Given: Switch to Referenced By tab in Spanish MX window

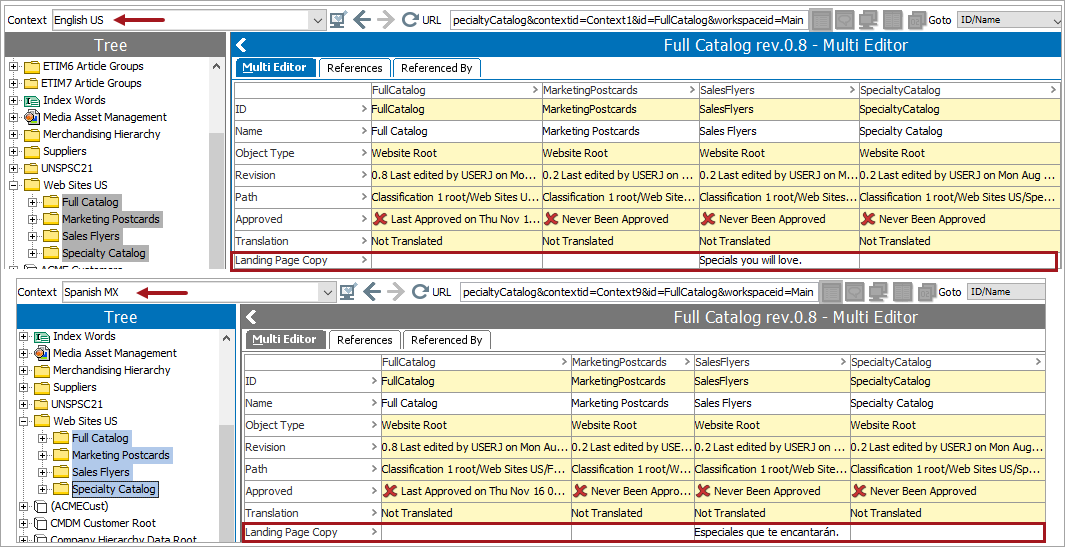Looking at the screenshot, I should coord(447,340).
